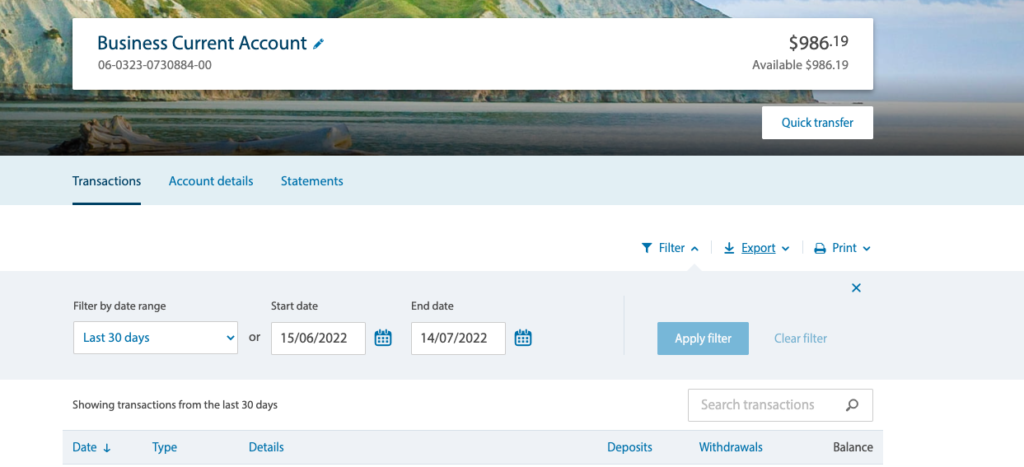Image resolution: width=1024 pixels, height=467 pixels.
Task: Open the Export dropdown menu
Action: [757, 248]
